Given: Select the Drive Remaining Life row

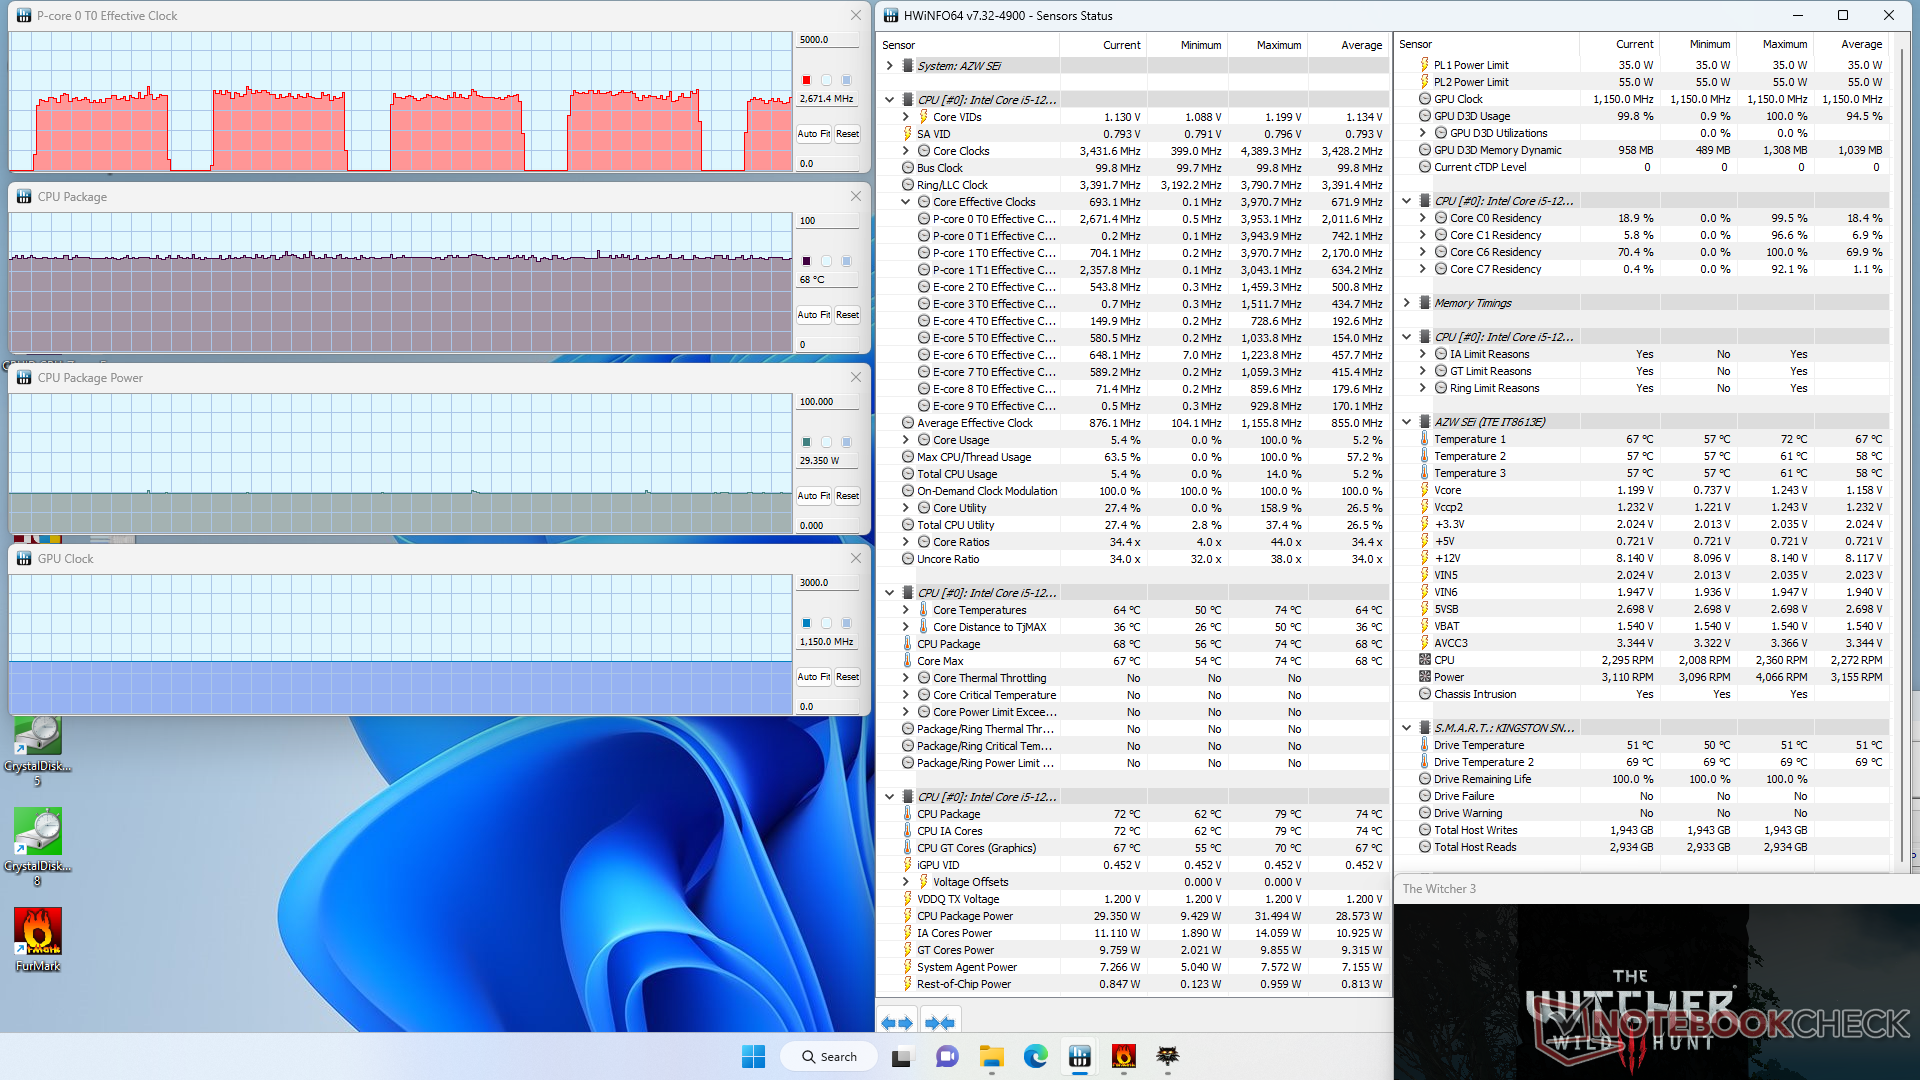Looking at the screenshot, I should (x=1641, y=779).
